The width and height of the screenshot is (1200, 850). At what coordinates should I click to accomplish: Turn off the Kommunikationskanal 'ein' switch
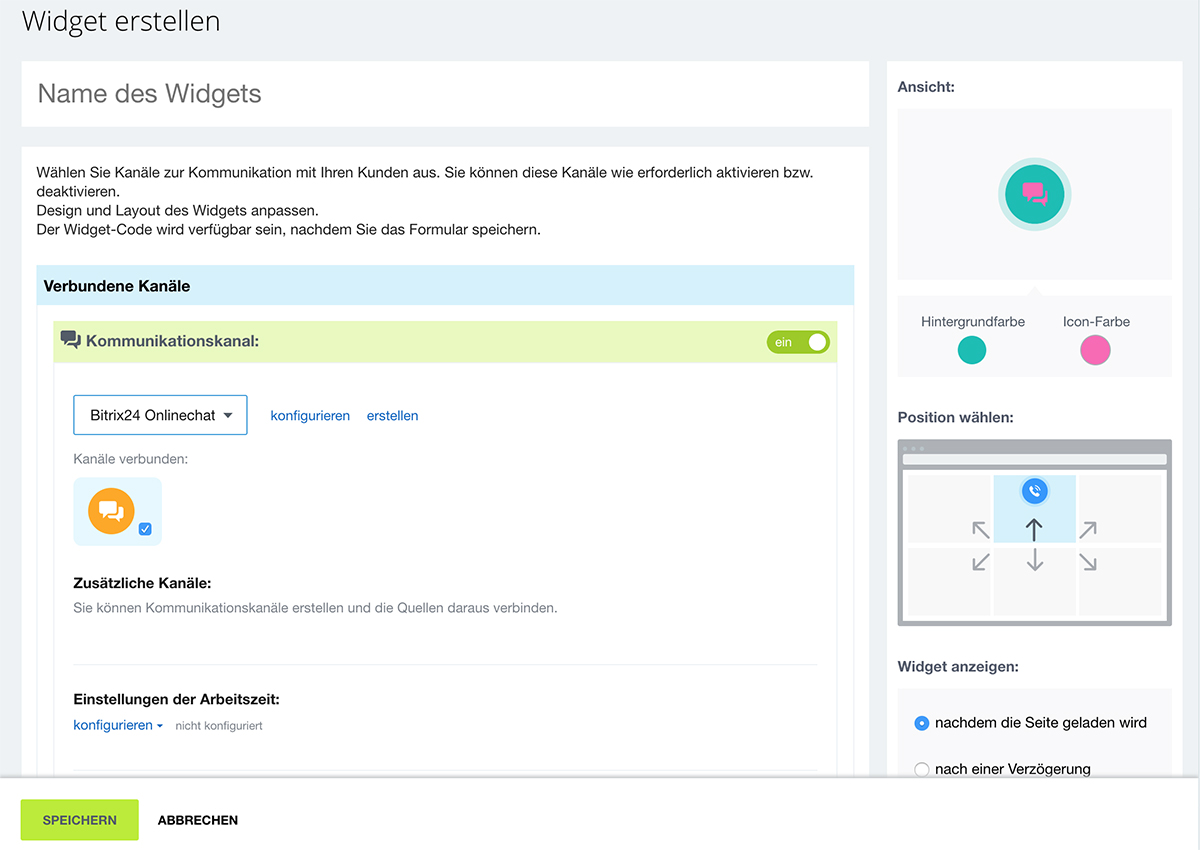[x=798, y=342]
